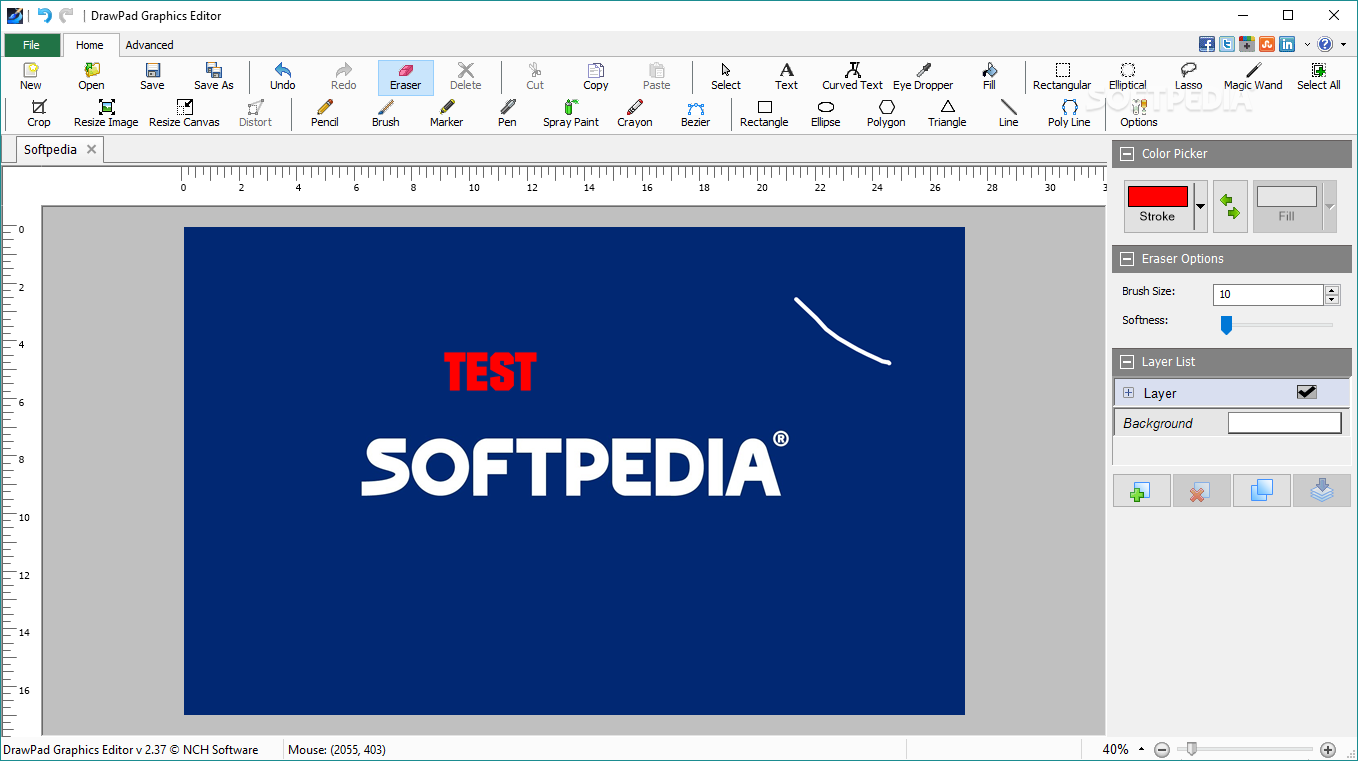This screenshot has height=761, width=1358.
Task: Swap stroke and fill colors
Action: pyautogui.click(x=1230, y=206)
